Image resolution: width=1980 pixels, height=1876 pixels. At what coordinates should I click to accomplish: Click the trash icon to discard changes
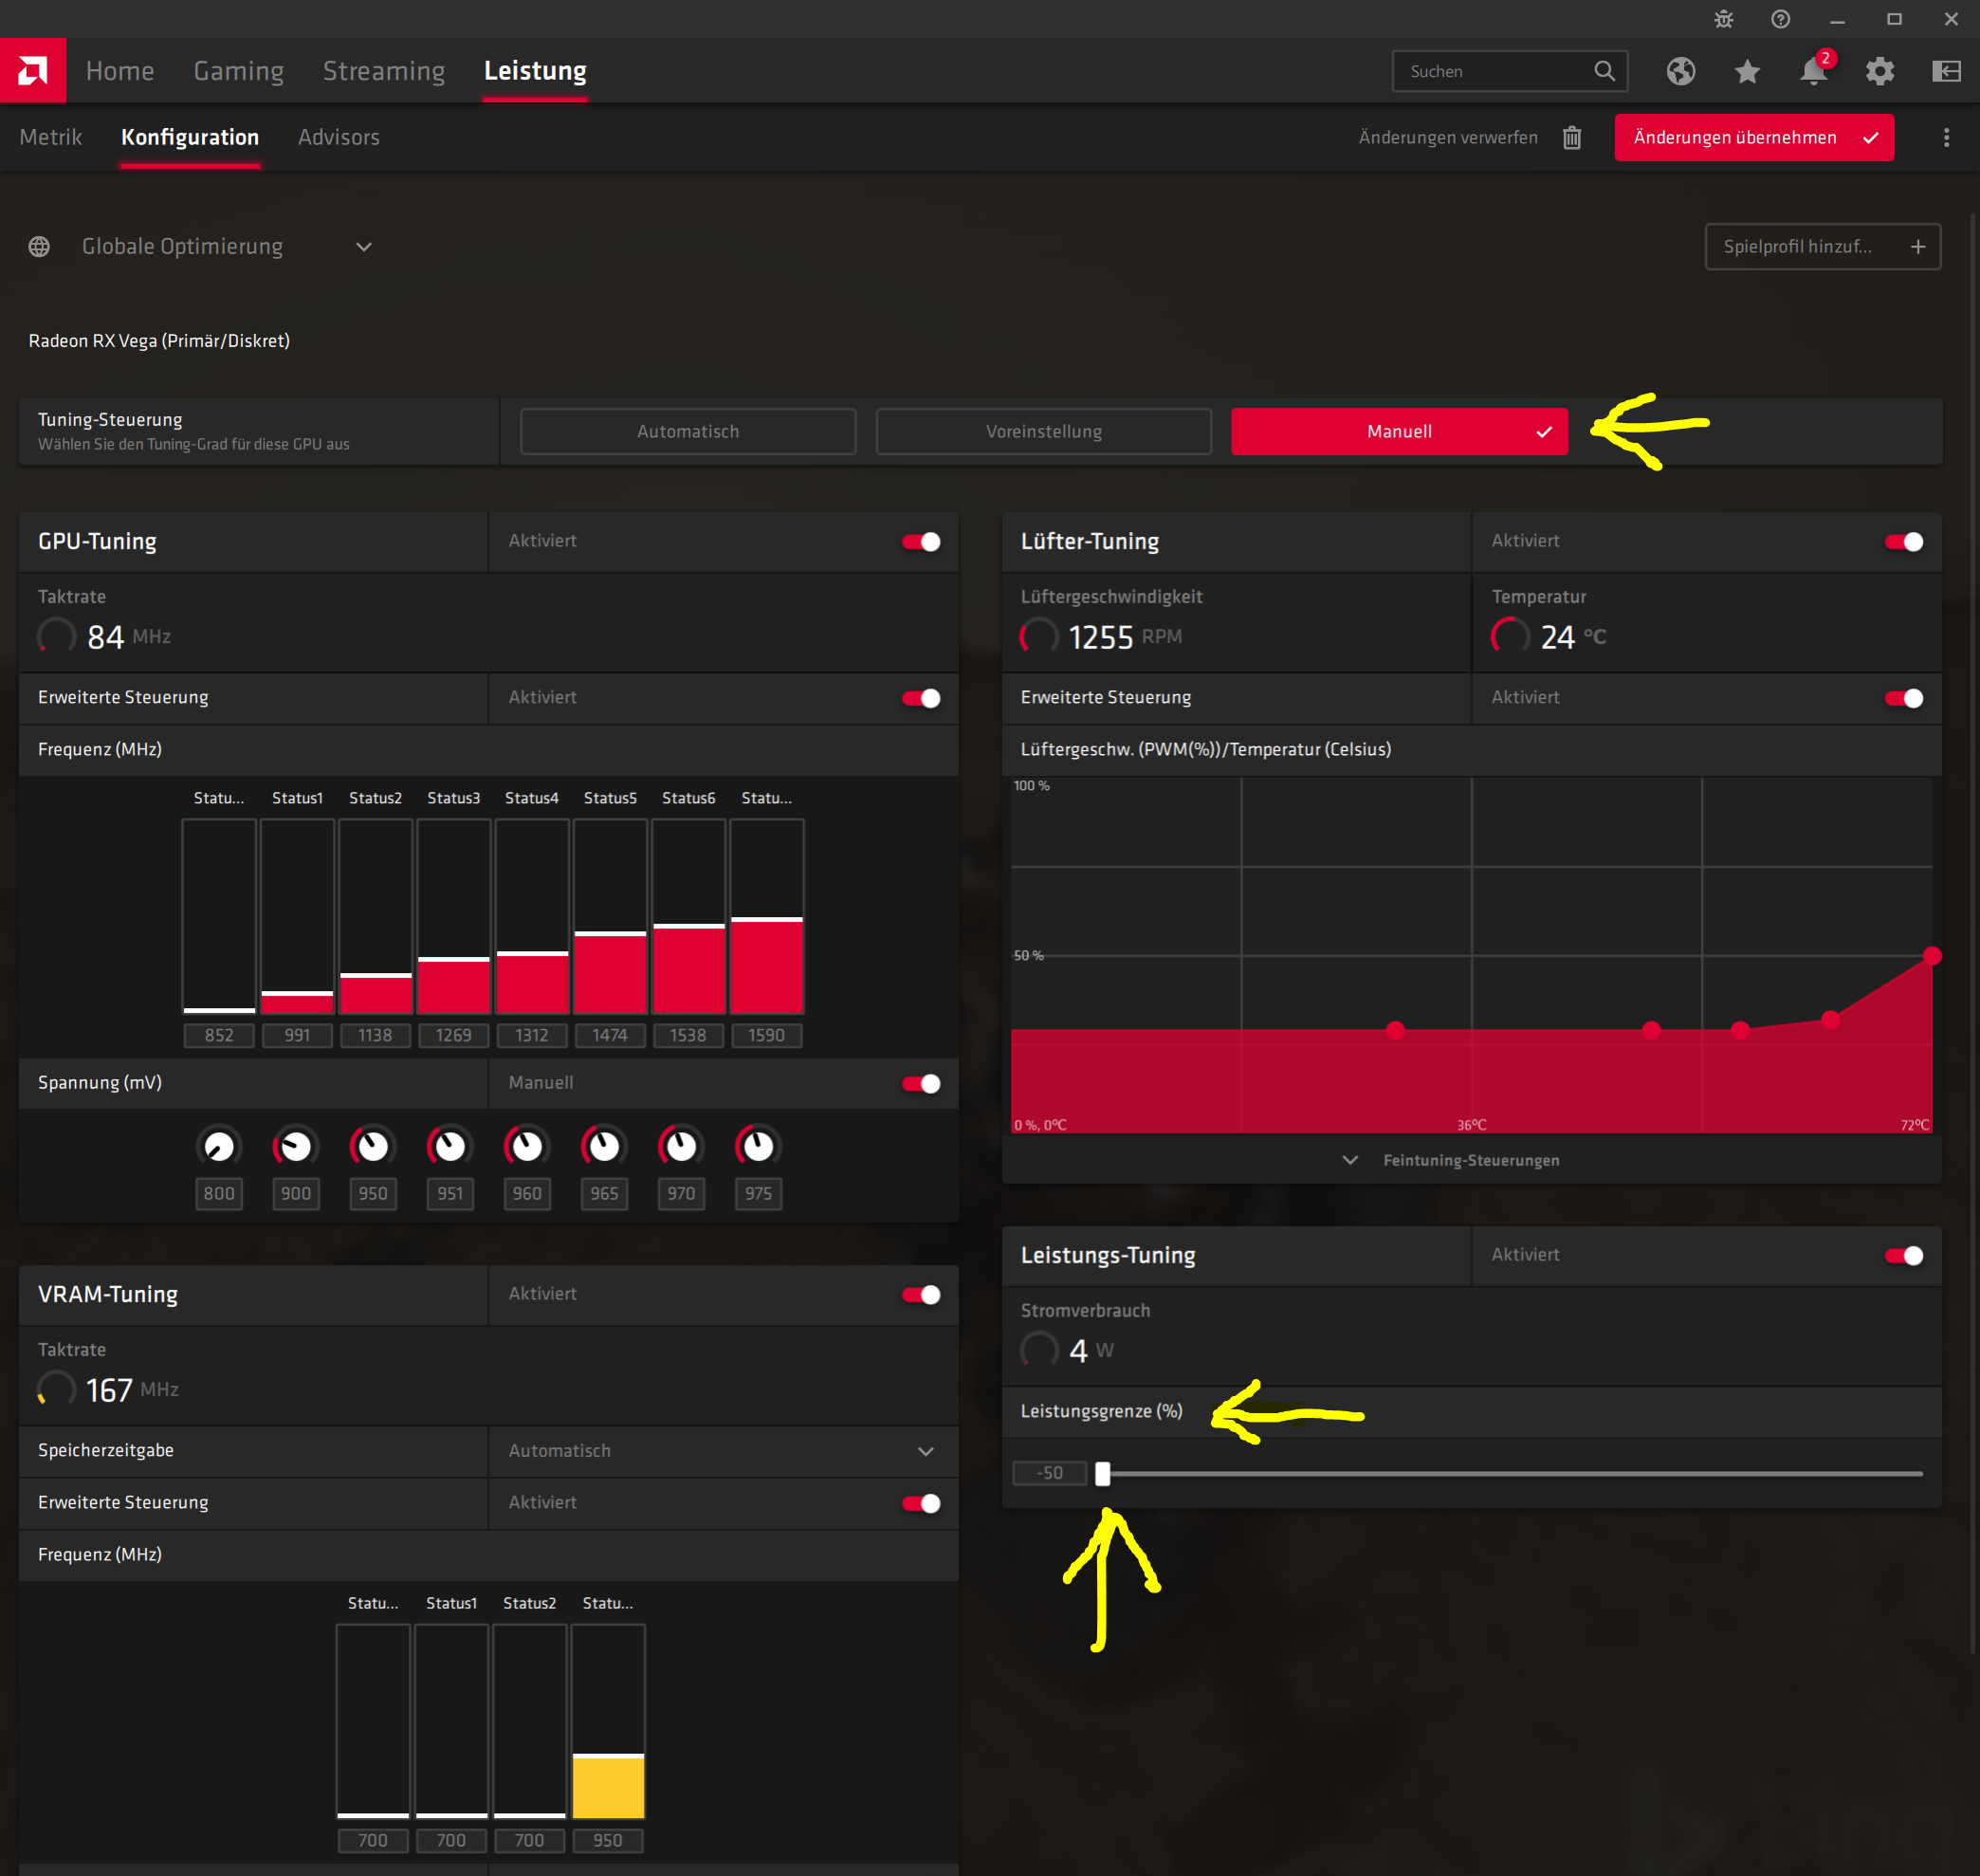tap(1572, 138)
